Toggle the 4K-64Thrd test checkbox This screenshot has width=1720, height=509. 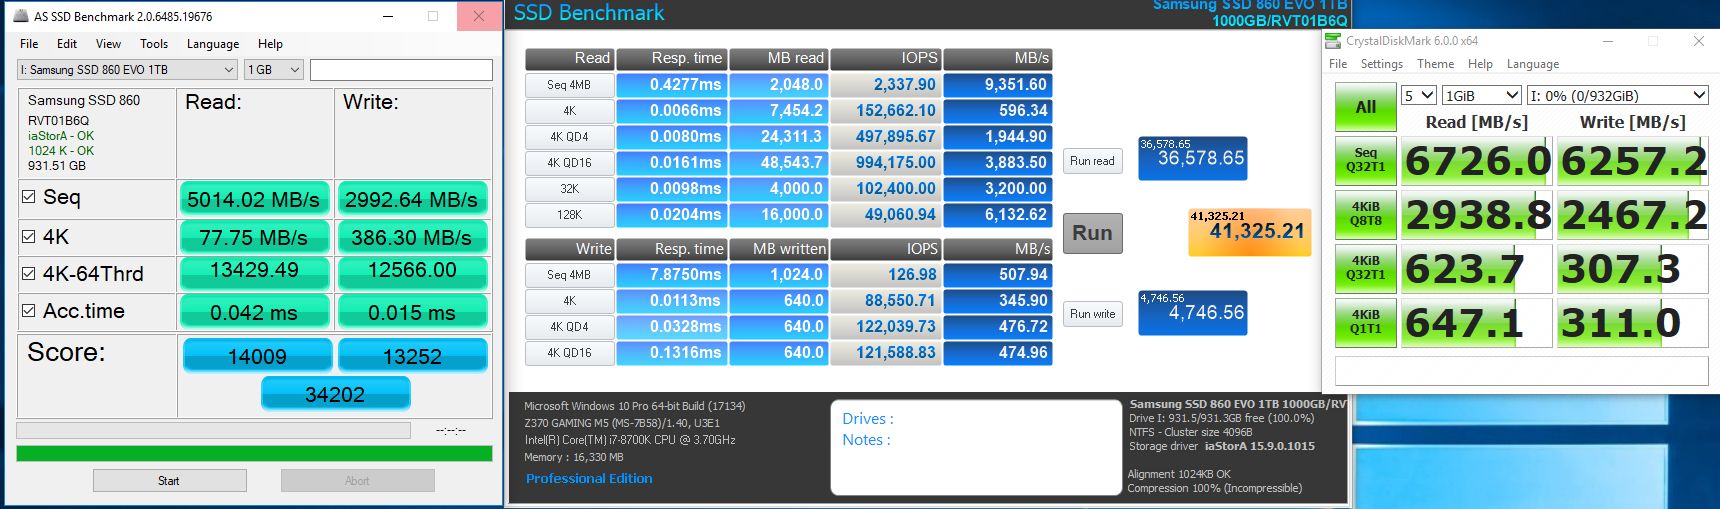coord(28,273)
